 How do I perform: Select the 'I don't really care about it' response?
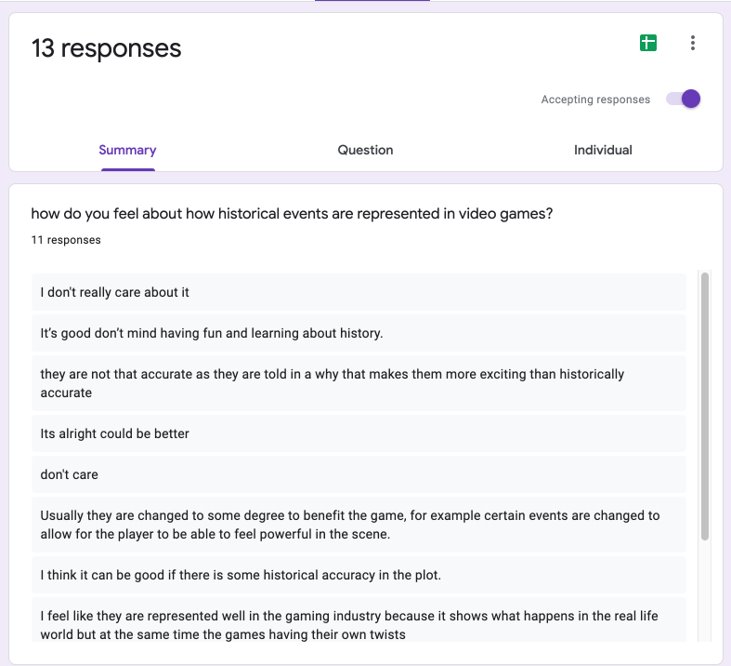(359, 292)
